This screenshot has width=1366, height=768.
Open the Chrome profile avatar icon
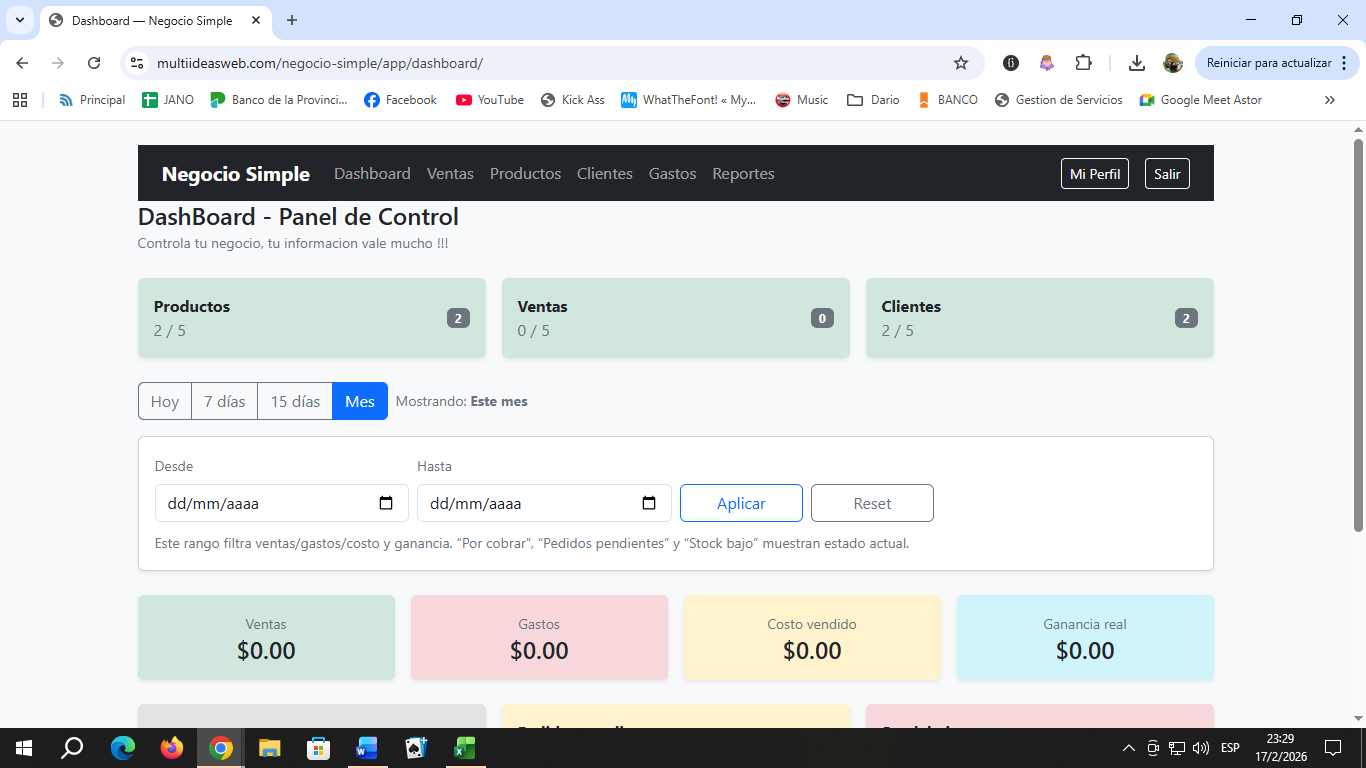tap(1170, 62)
